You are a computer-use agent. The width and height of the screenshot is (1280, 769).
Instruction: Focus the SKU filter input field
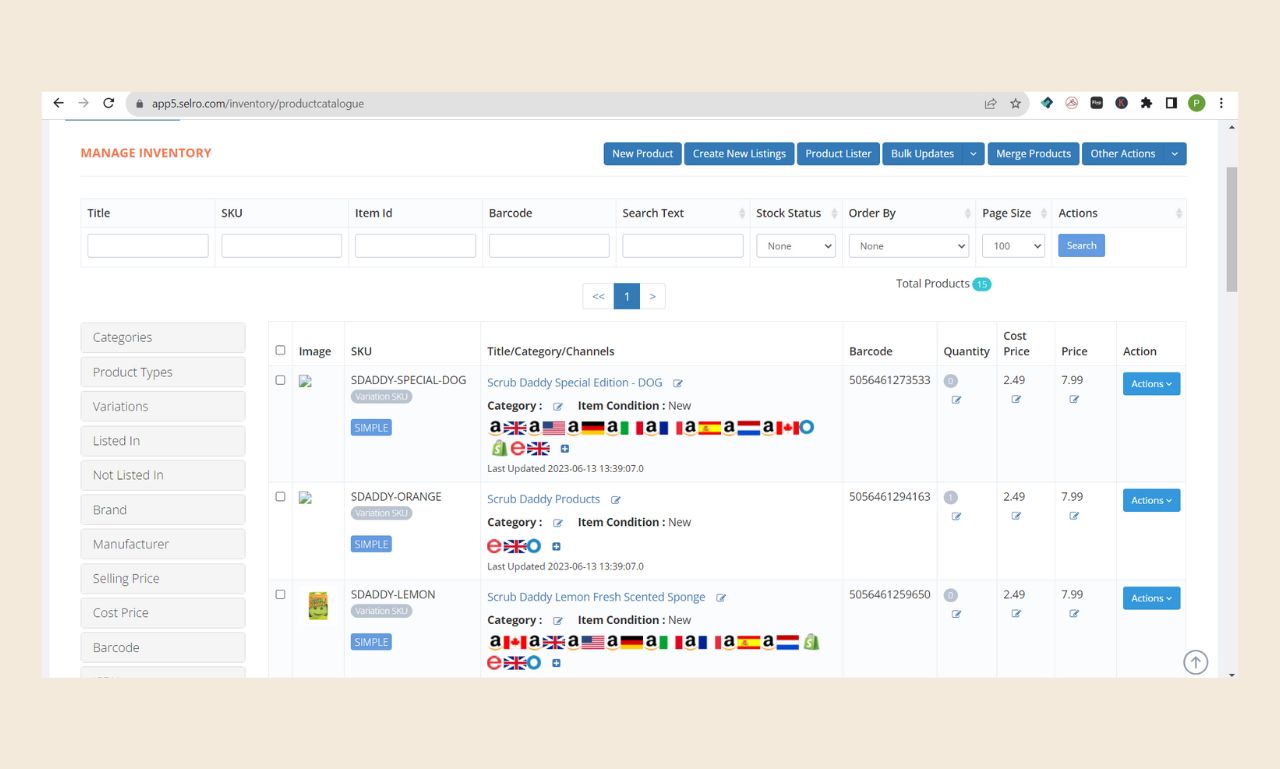coord(281,246)
